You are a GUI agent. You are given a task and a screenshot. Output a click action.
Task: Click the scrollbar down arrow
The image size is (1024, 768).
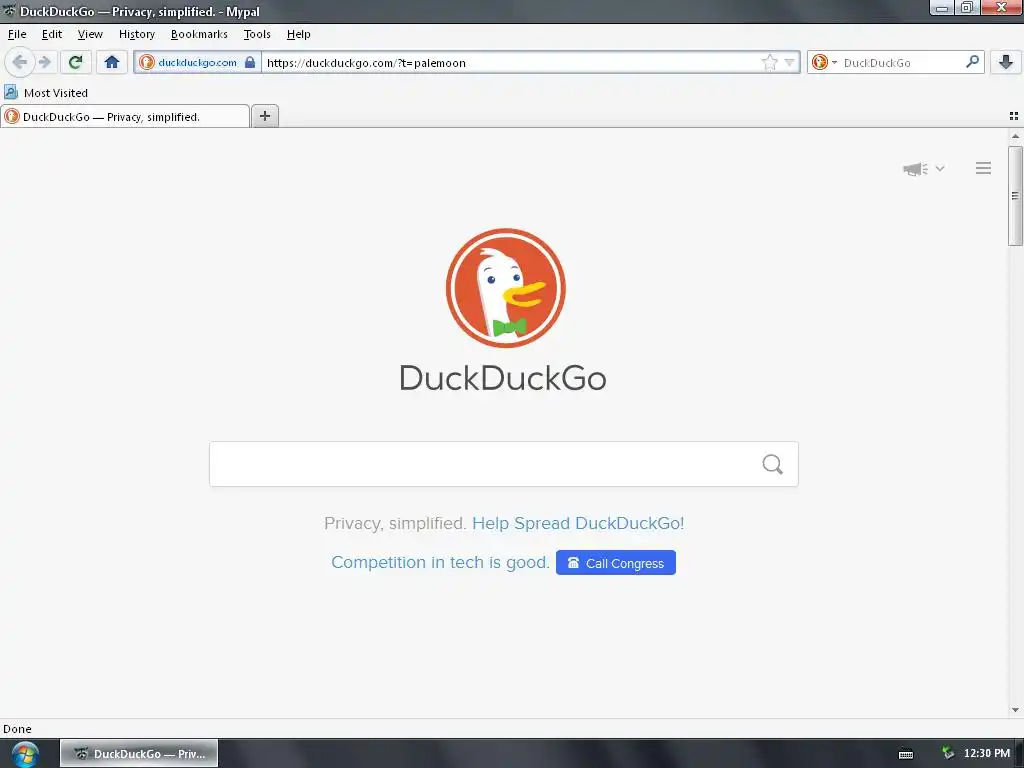click(1015, 710)
